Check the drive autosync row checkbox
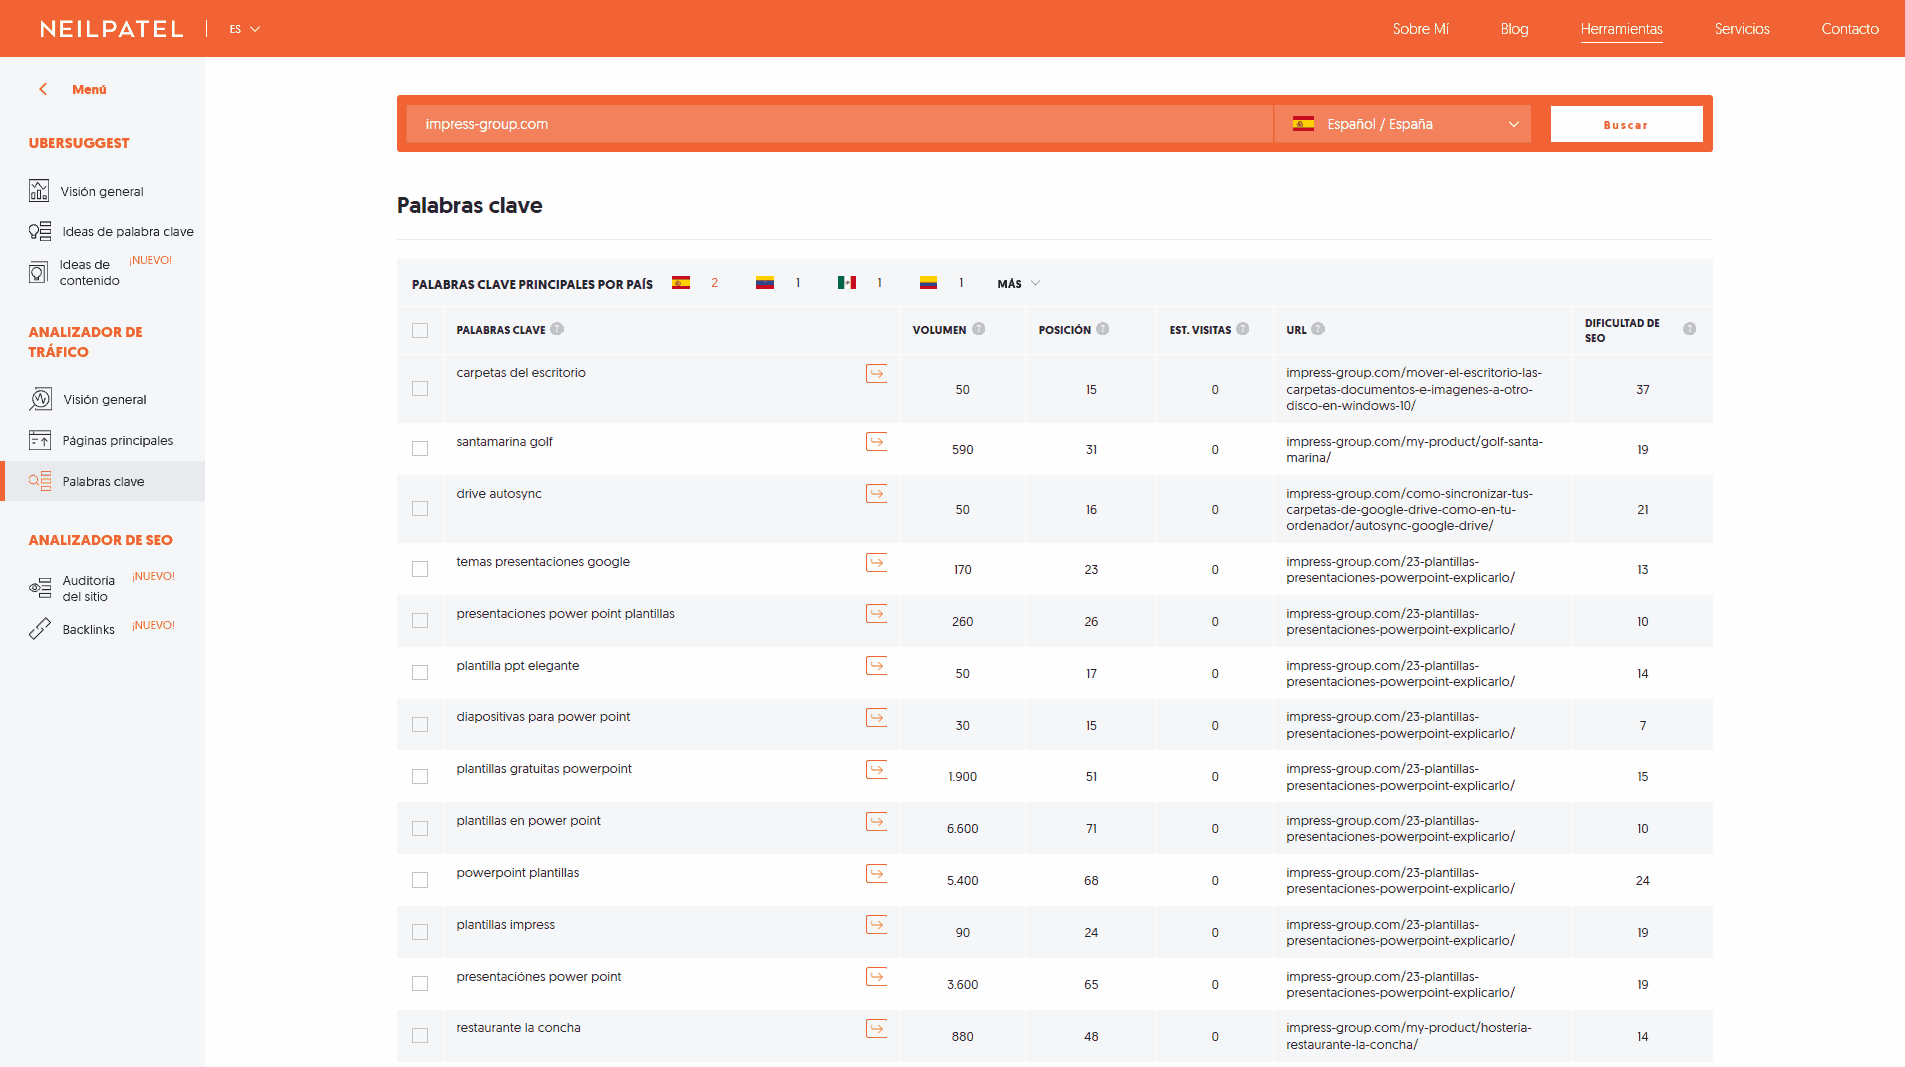Image resolution: width=1905 pixels, height=1067 pixels. [420, 508]
